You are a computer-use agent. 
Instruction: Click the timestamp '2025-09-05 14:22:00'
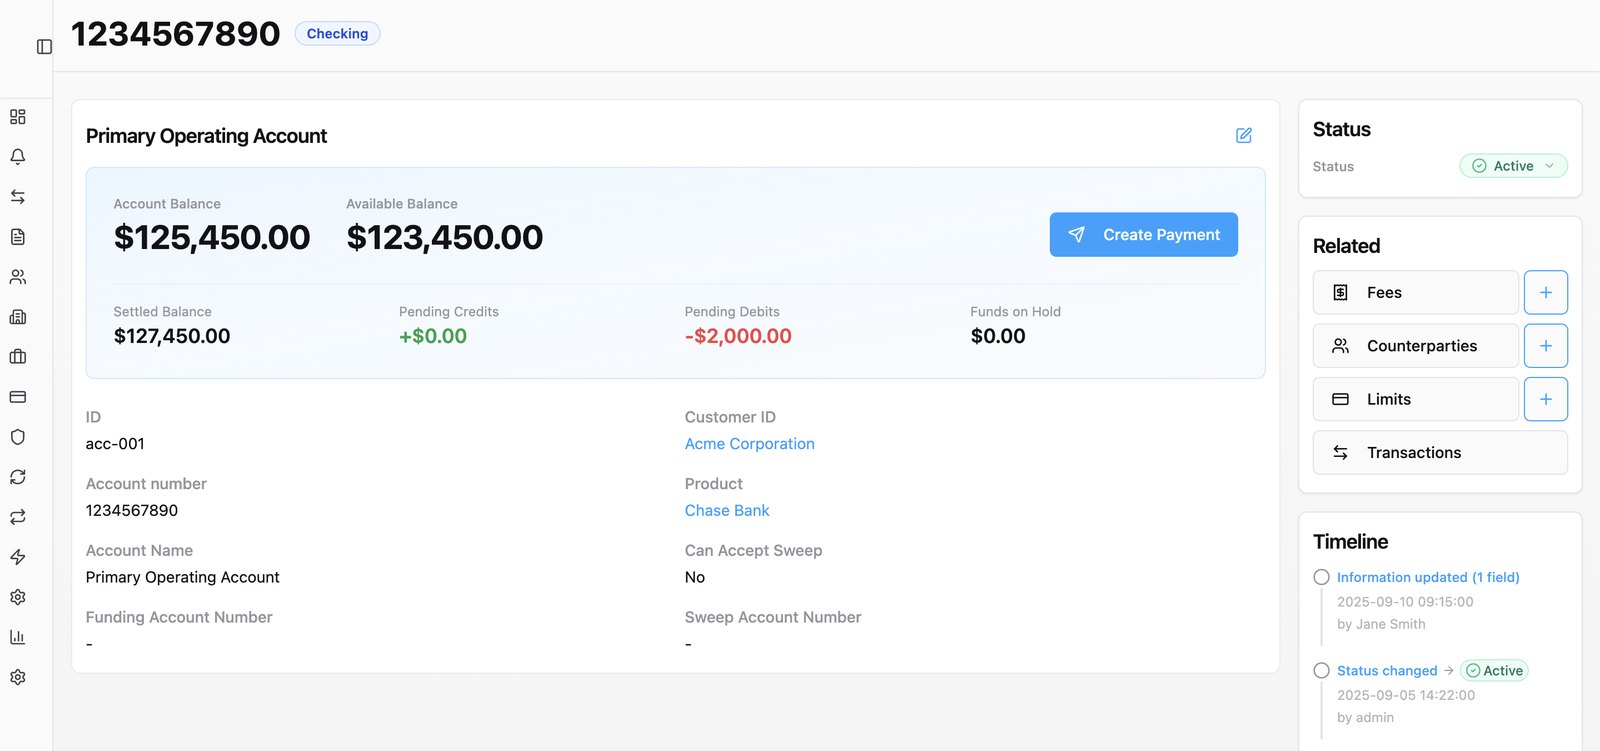1406,695
